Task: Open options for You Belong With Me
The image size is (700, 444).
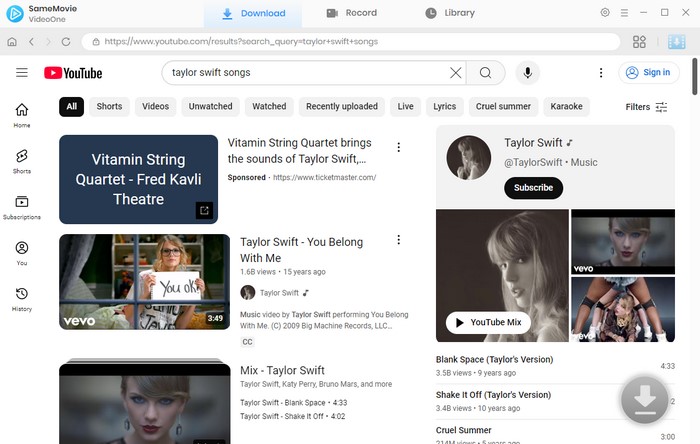Action: click(x=399, y=240)
